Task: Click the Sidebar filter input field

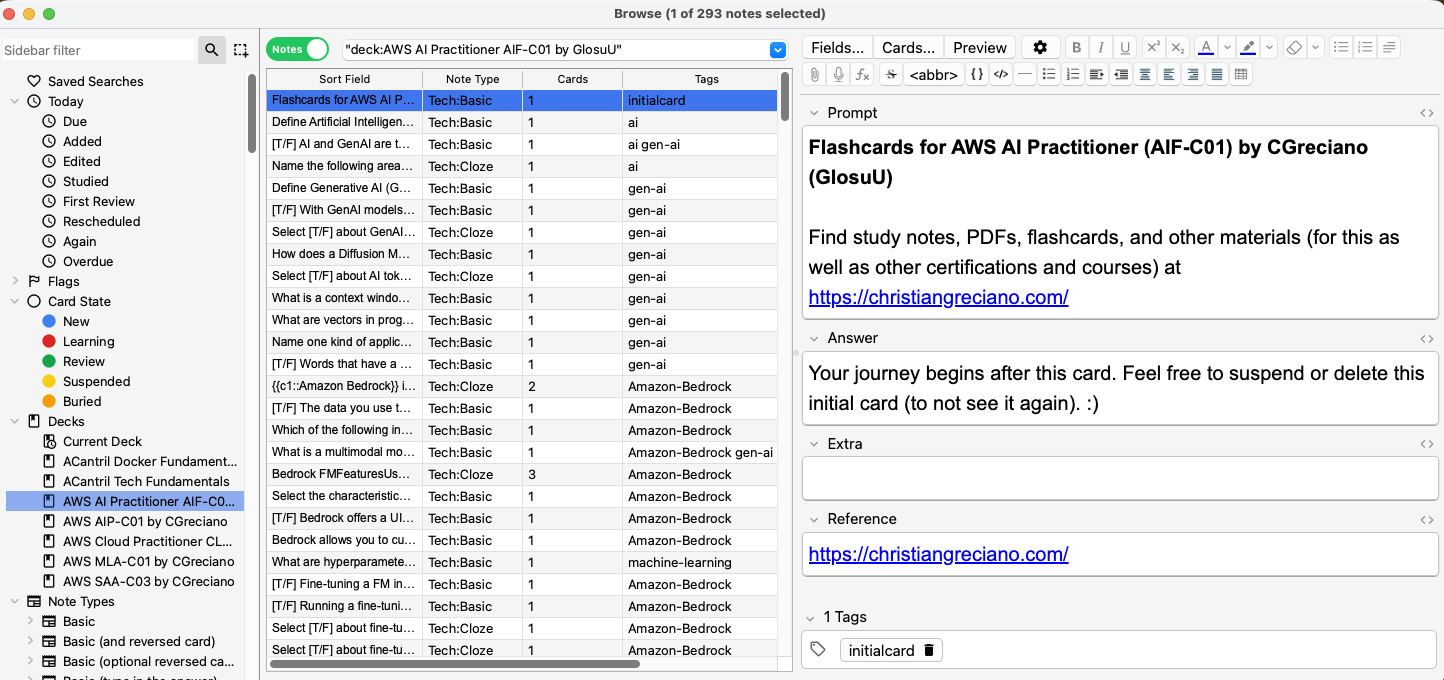Action: click(x=98, y=50)
